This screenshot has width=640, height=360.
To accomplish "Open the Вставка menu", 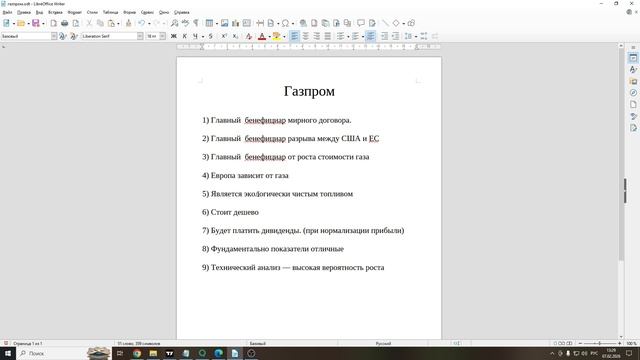I will point(55,12).
